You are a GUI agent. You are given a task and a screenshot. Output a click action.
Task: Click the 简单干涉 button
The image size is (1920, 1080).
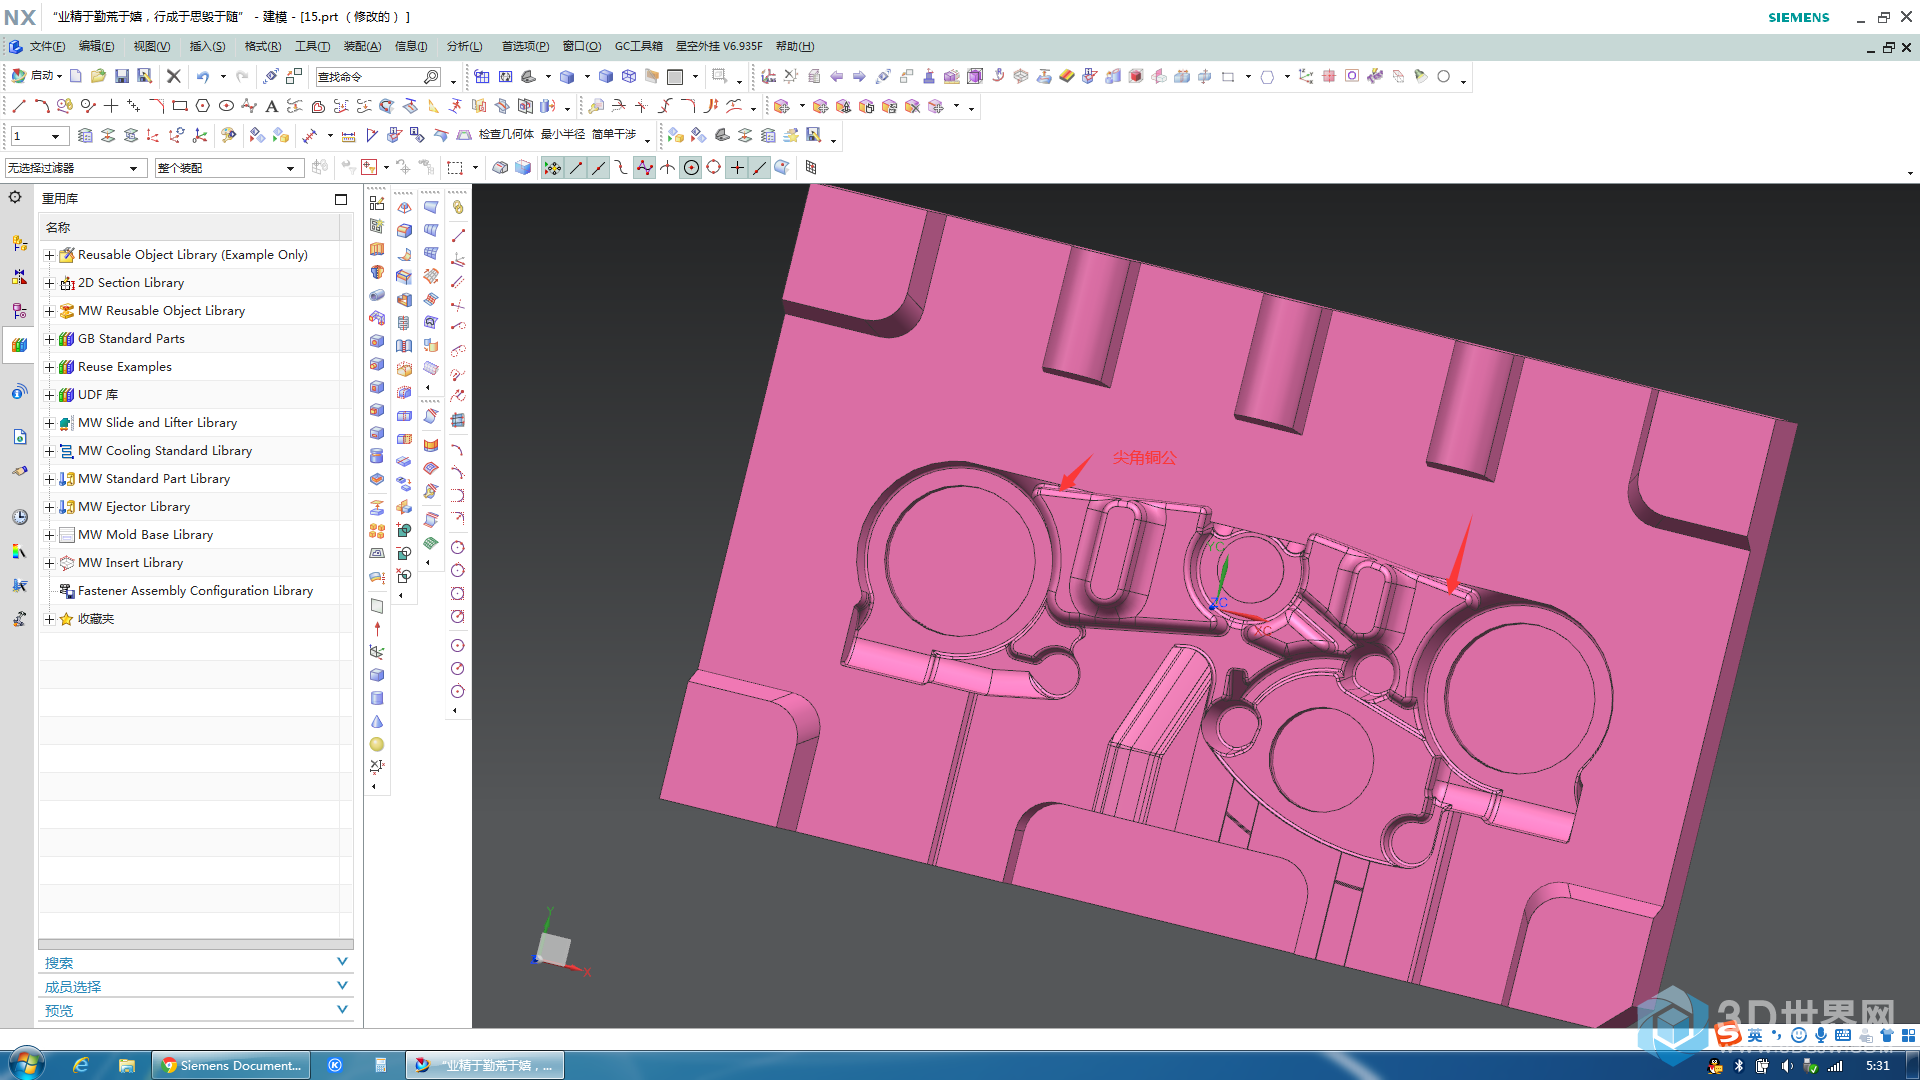[x=614, y=134]
